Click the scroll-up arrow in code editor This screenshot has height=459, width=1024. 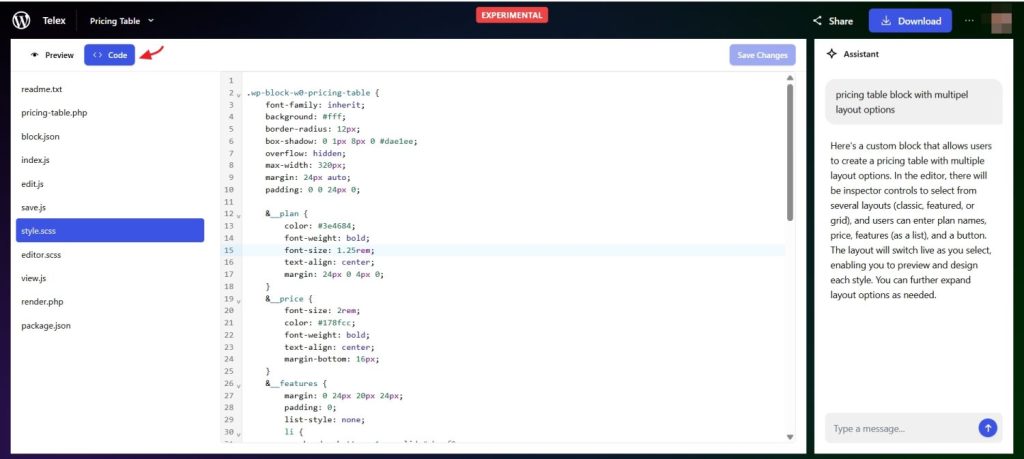click(790, 79)
